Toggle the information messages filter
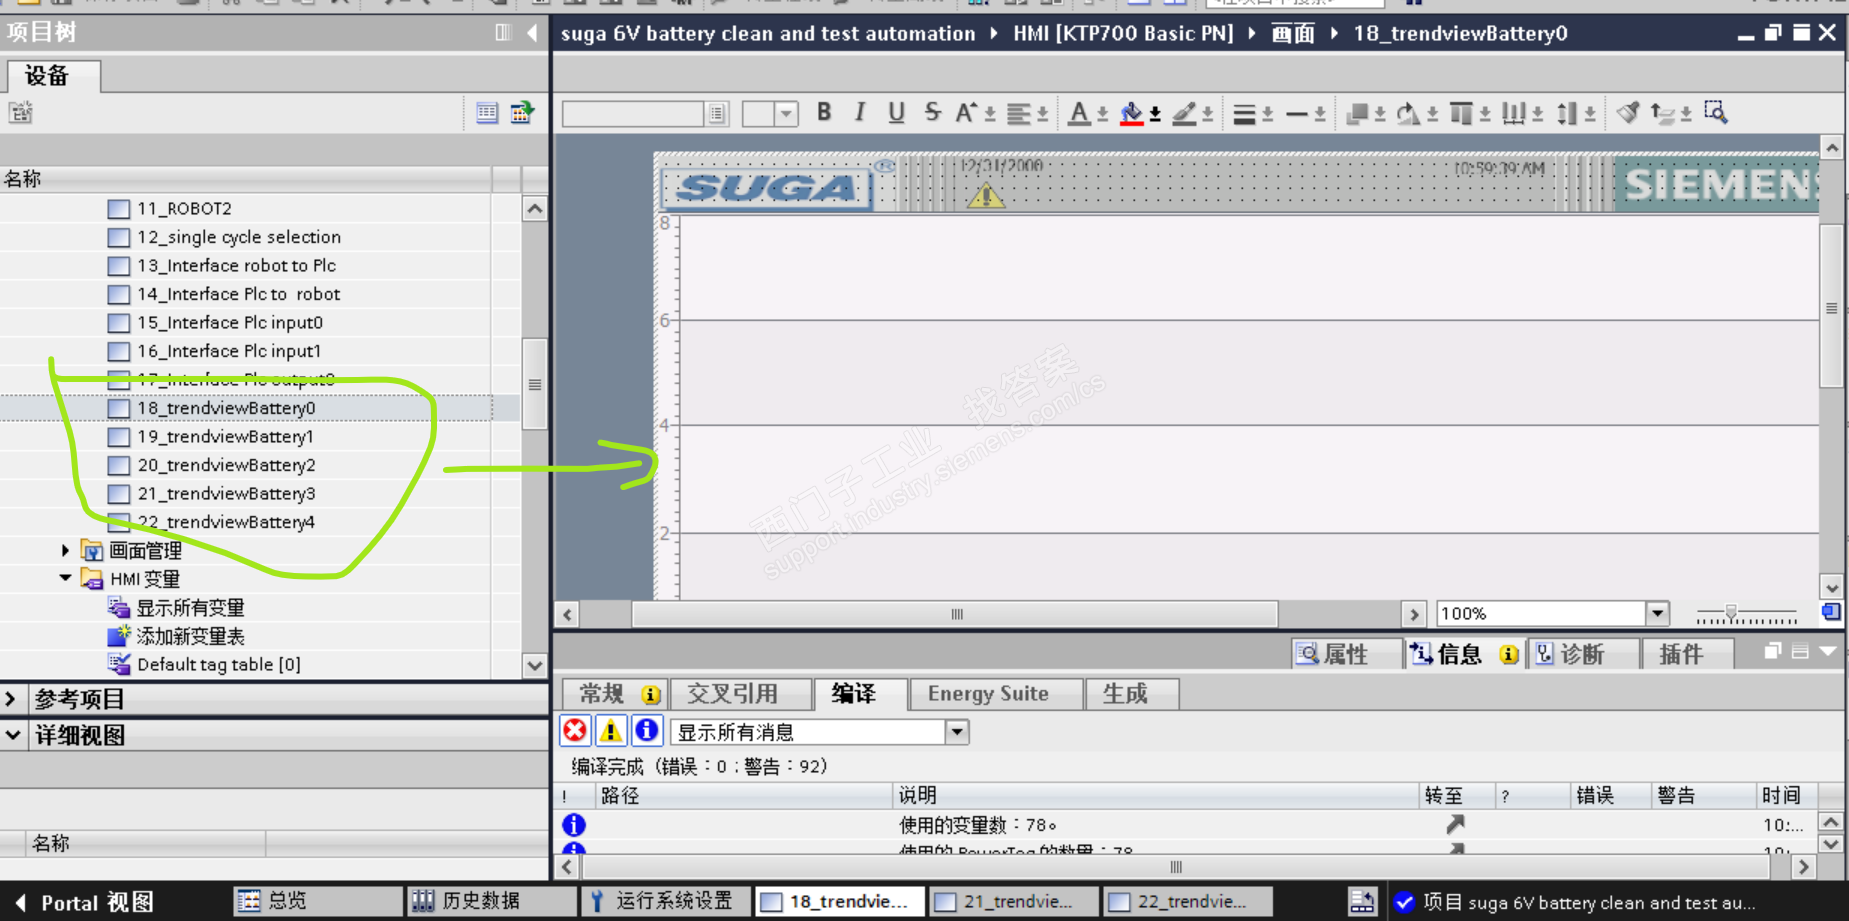The width and height of the screenshot is (1849, 921). (646, 731)
